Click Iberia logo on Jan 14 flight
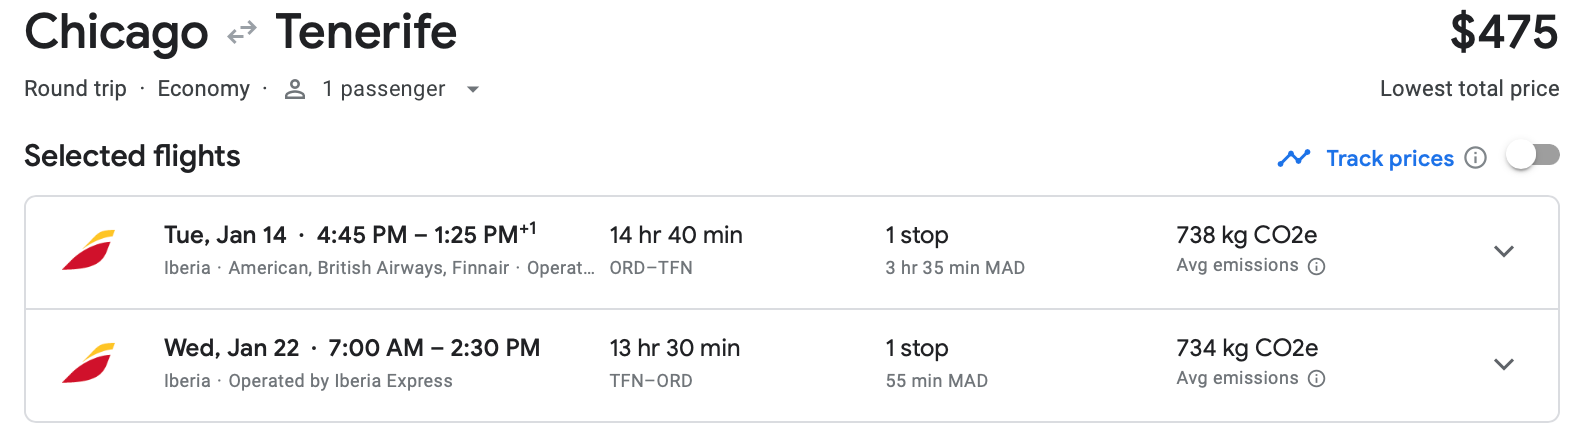The image size is (1596, 448). click(x=88, y=250)
